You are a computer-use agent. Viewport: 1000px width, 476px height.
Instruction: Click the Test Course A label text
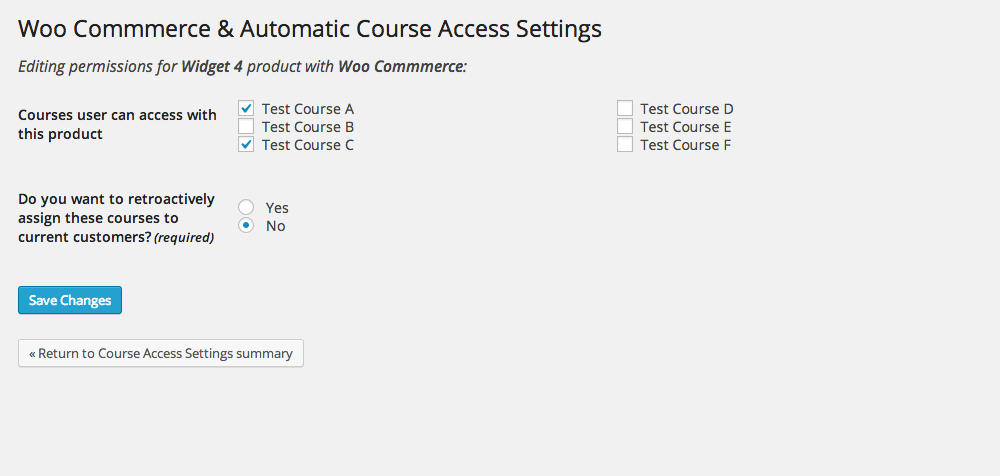[308, 109]
